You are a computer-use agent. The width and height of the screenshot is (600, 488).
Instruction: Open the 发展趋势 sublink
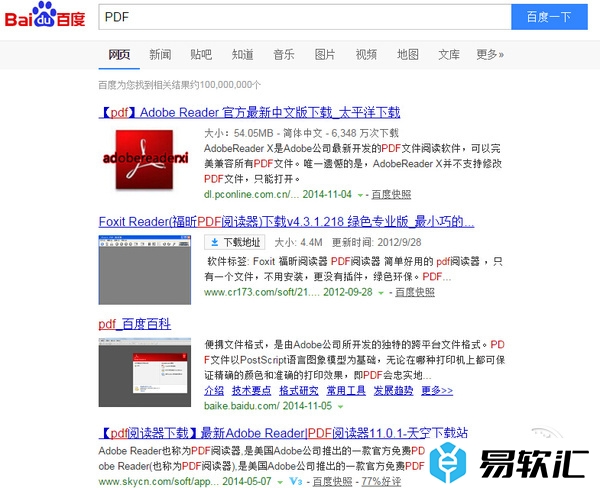click(x=393, y=391)
